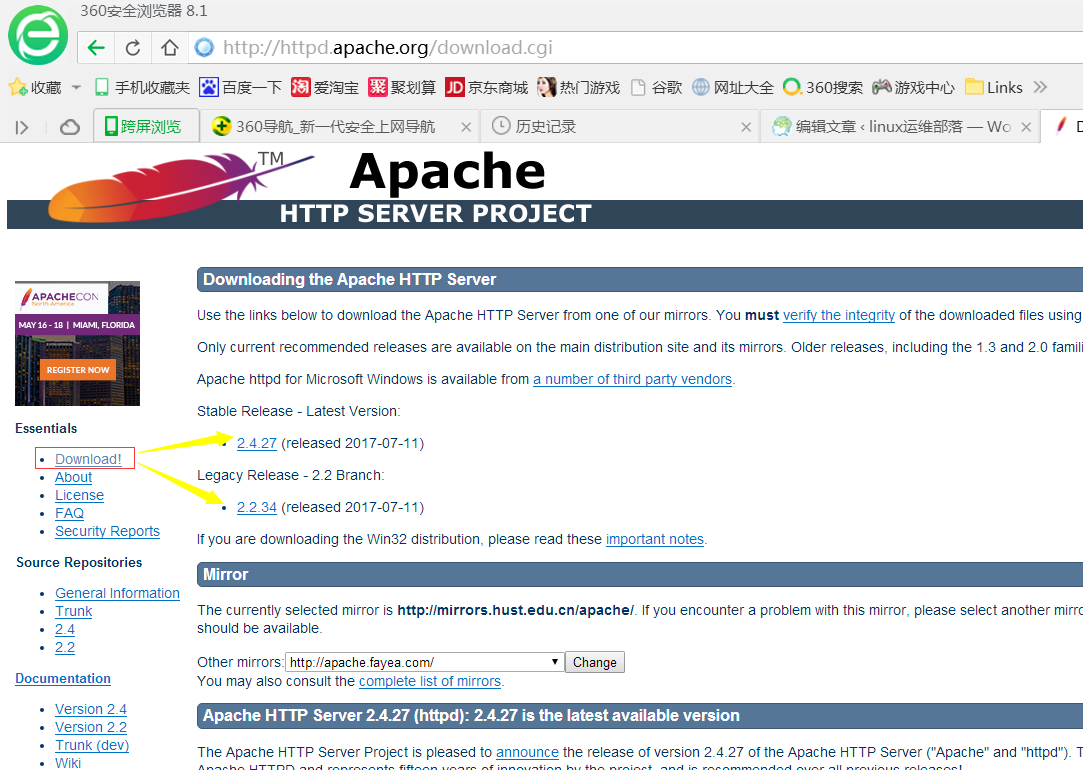Open General Information link
Screen dimensions: 1083x770
pos(117,593)
